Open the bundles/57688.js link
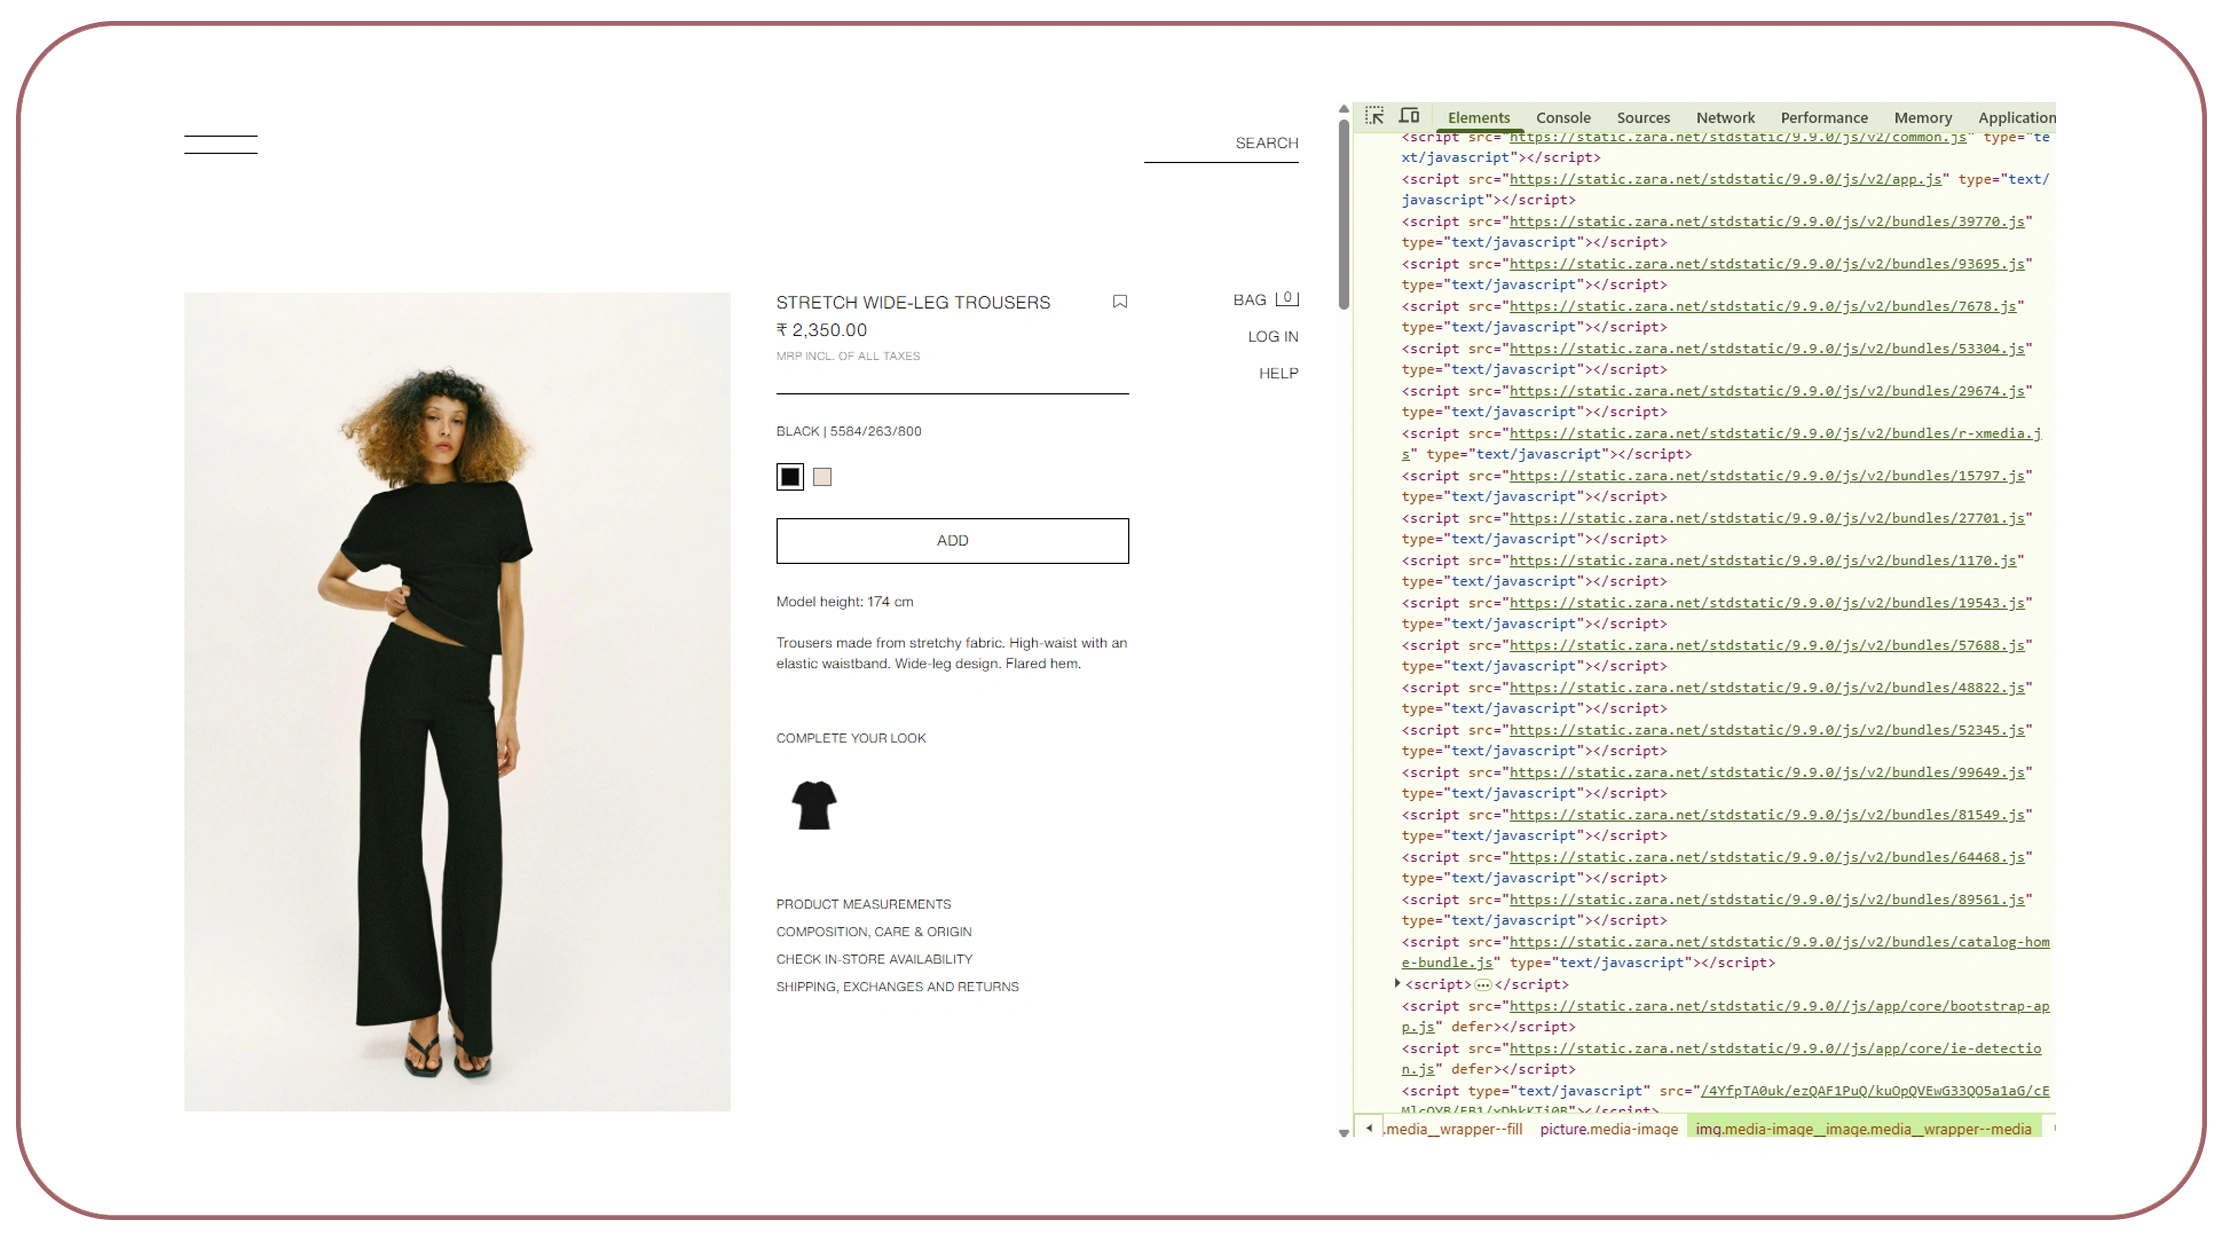The width and height of the screenshot is (2223, 1240). [x=1767, y=646]
